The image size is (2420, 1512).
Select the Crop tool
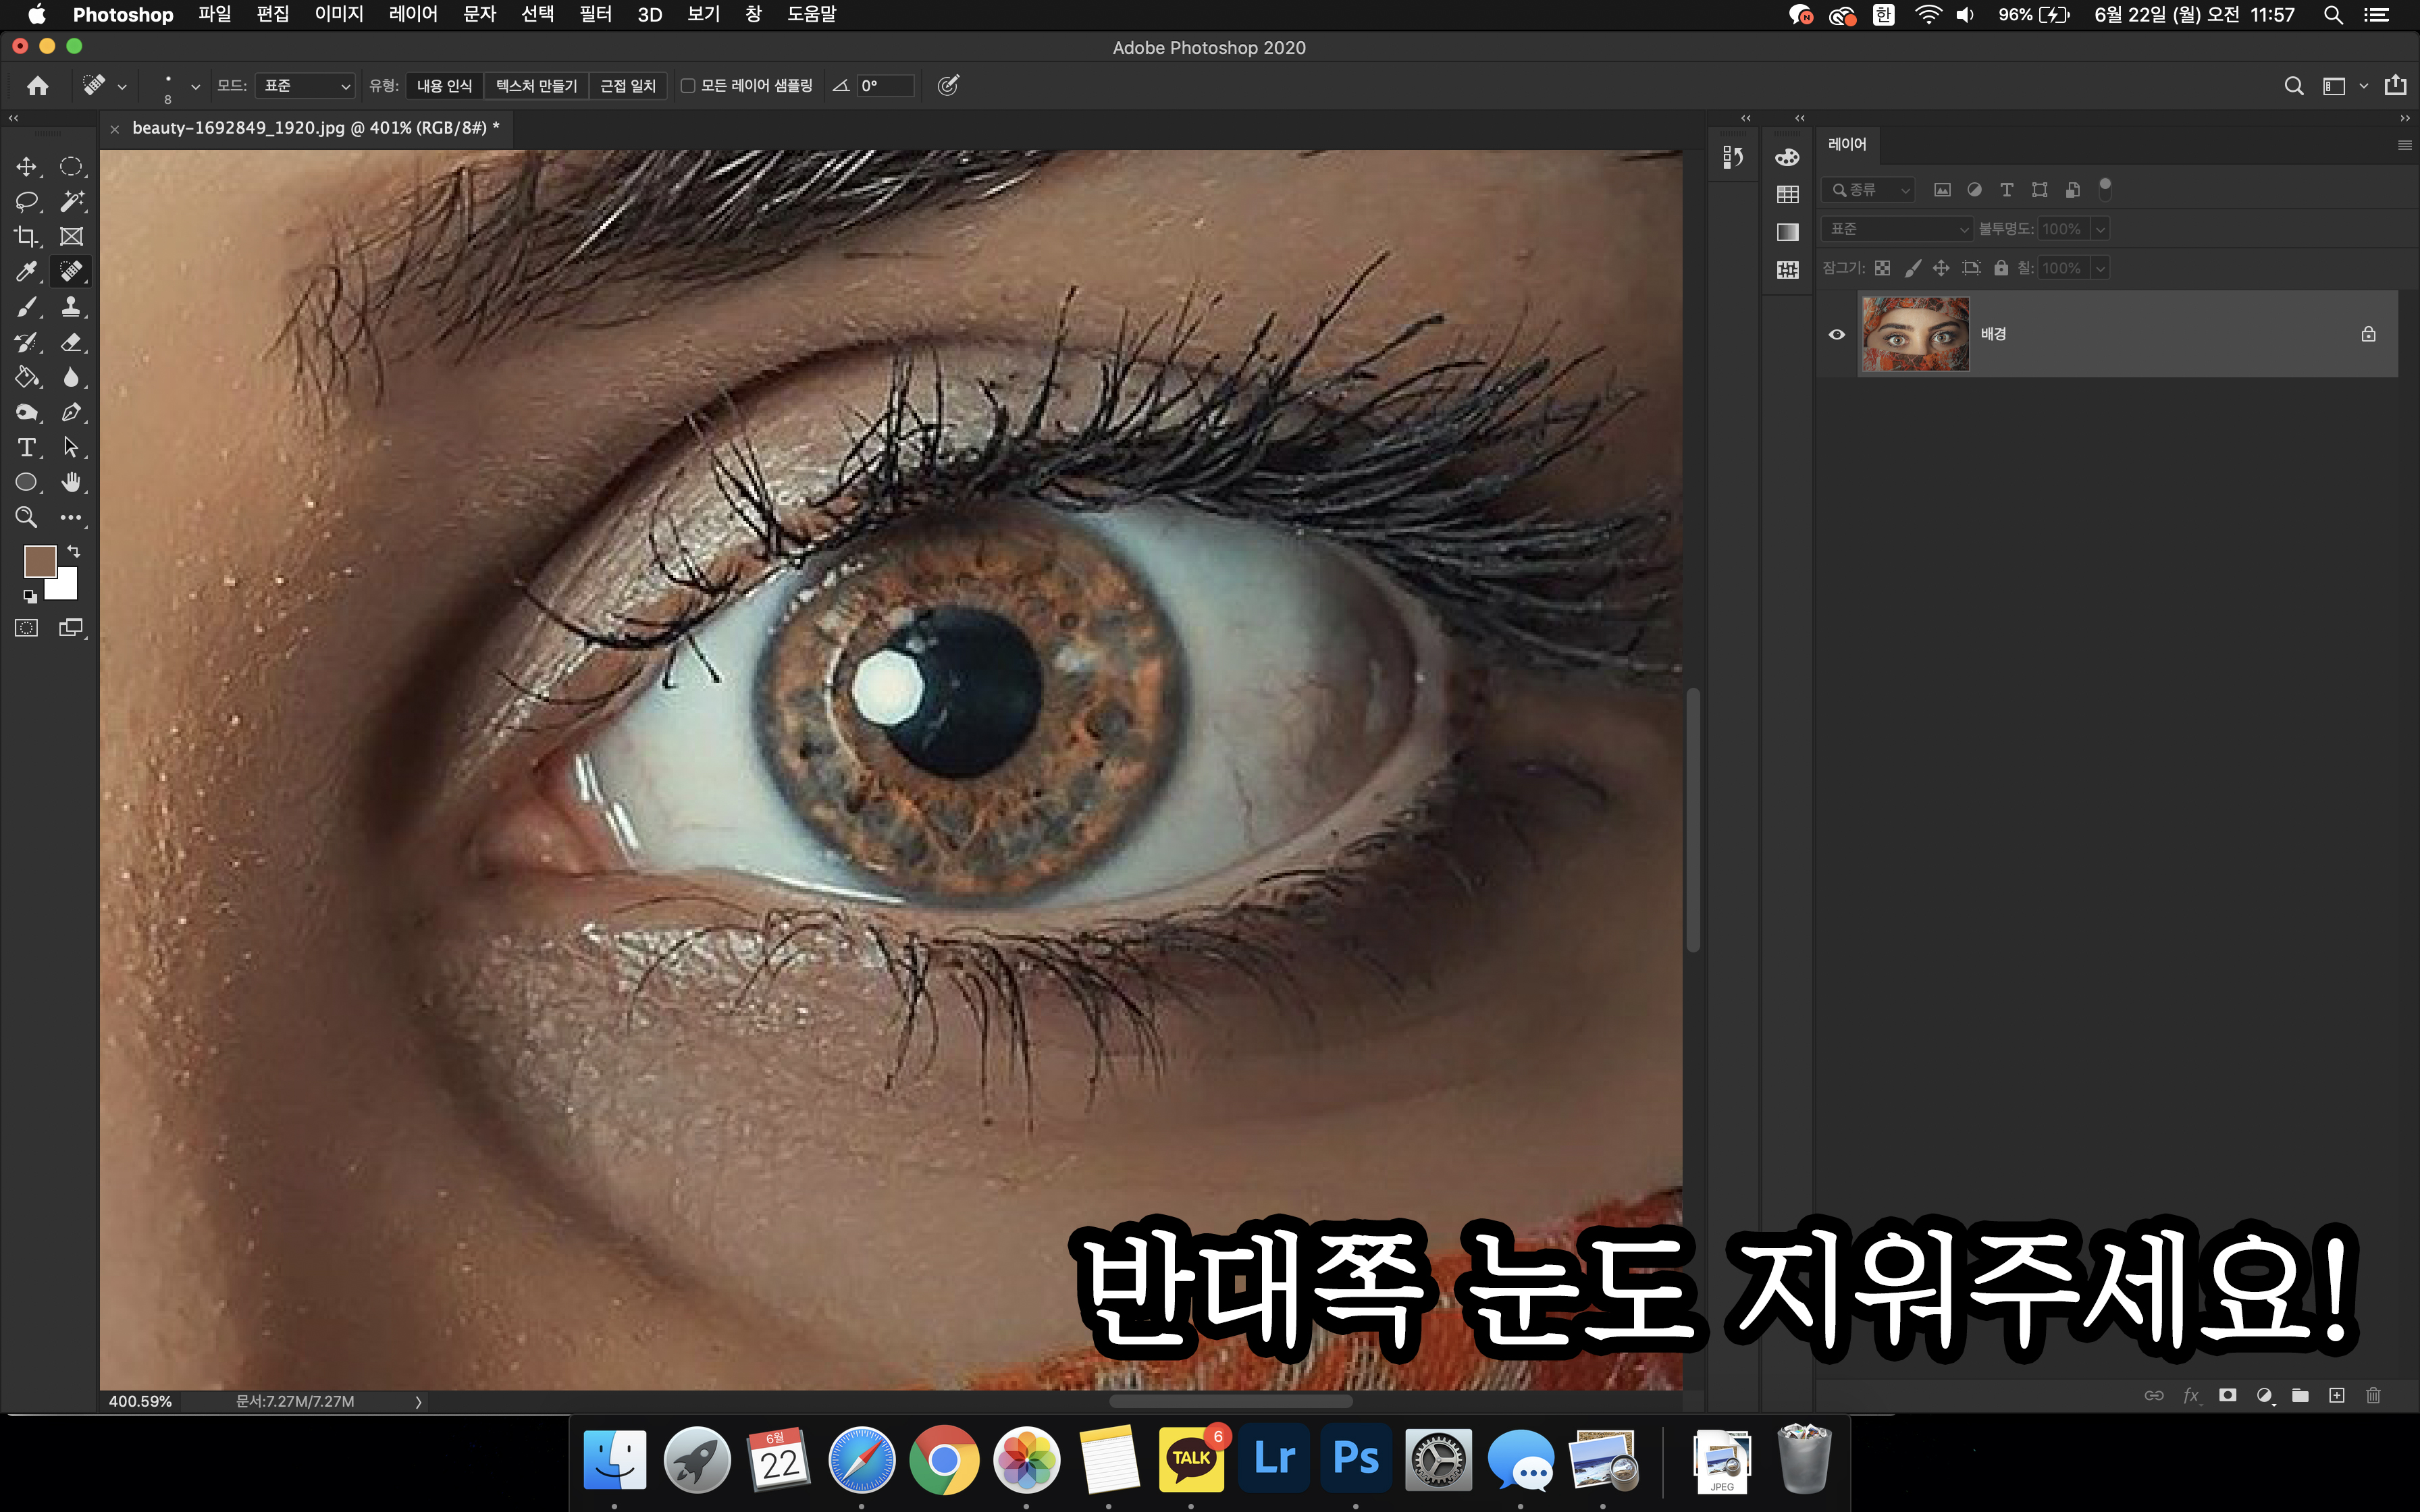point(26,236)
